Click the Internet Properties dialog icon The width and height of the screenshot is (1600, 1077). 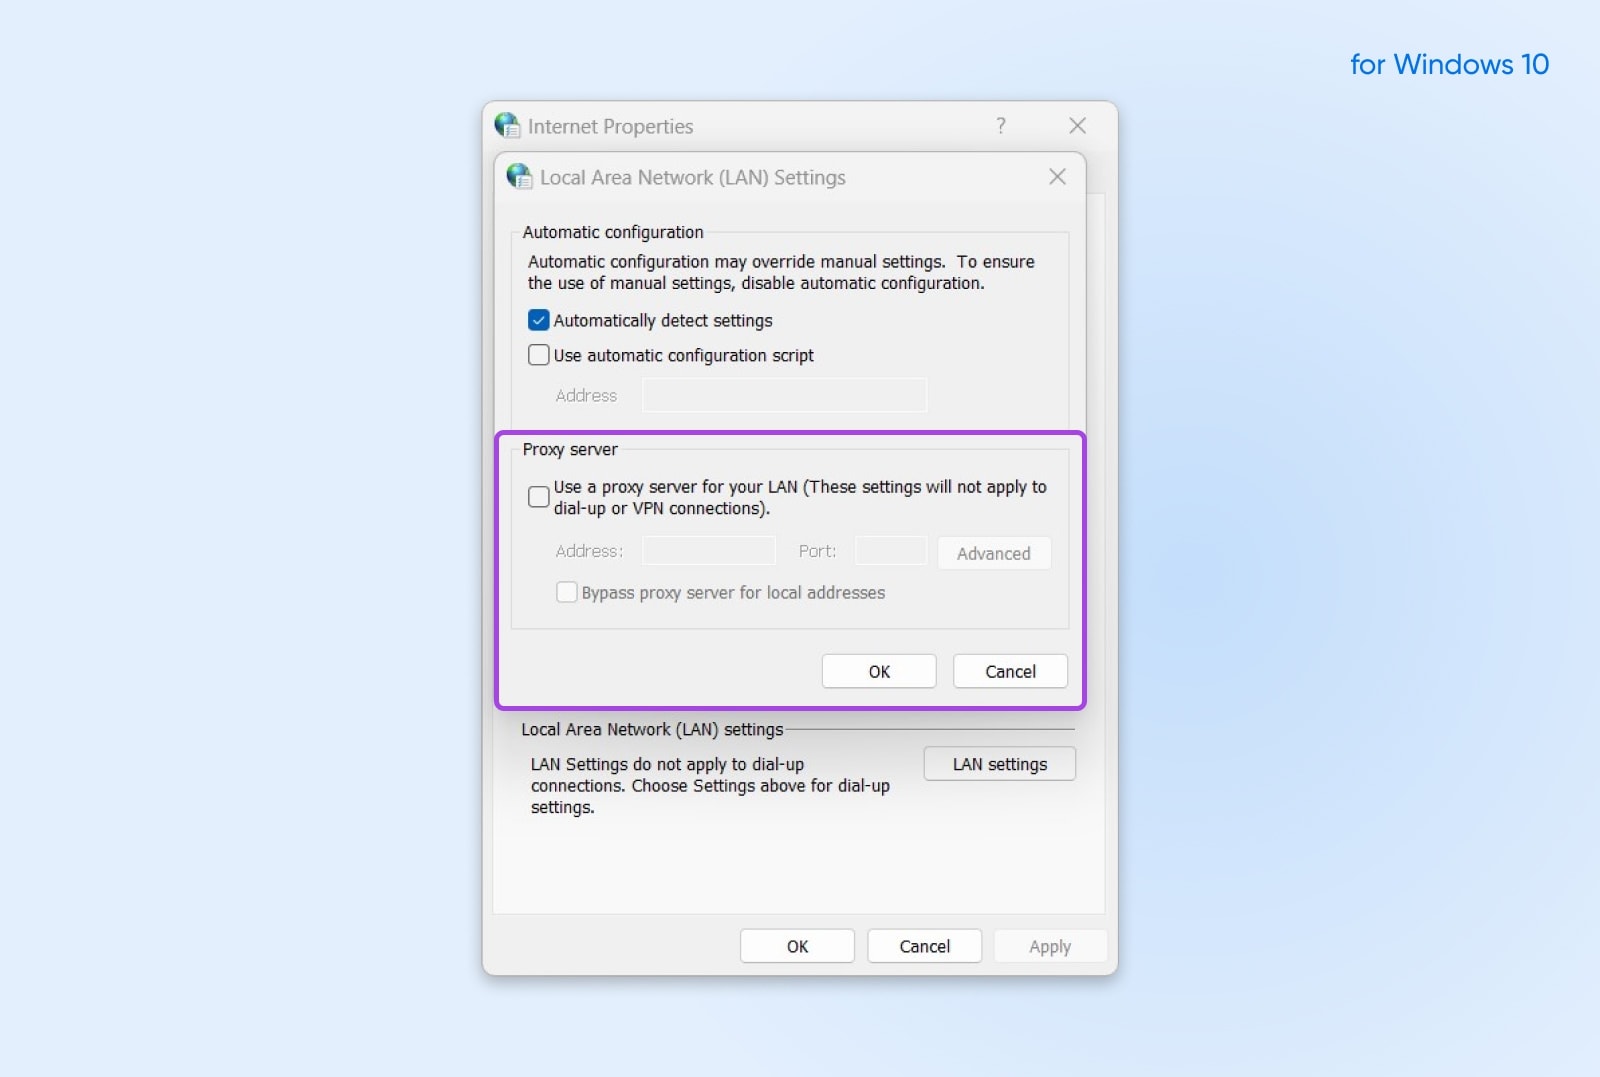(x=508, y=126)
